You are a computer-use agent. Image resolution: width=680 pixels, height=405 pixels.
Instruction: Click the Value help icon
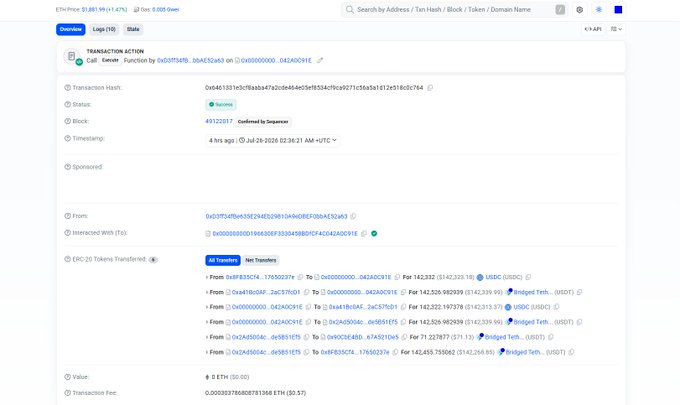[x=68, y=377]
